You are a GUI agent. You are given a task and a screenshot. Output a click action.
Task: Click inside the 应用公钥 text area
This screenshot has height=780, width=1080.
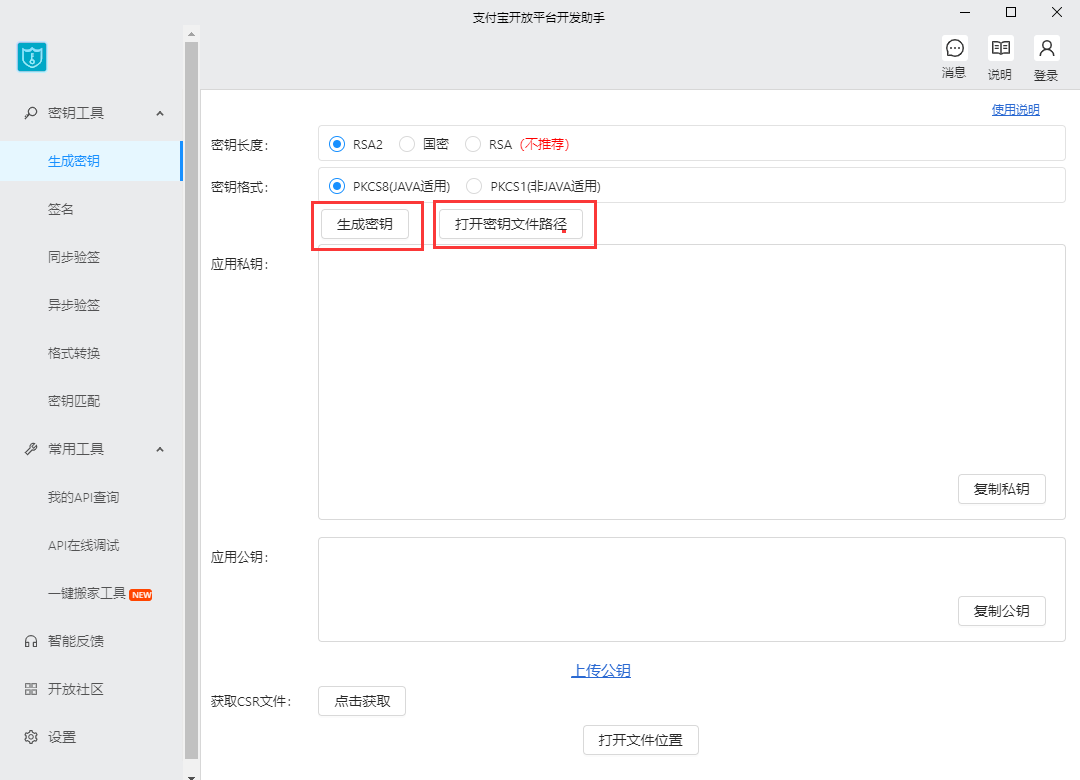(692, 590)
